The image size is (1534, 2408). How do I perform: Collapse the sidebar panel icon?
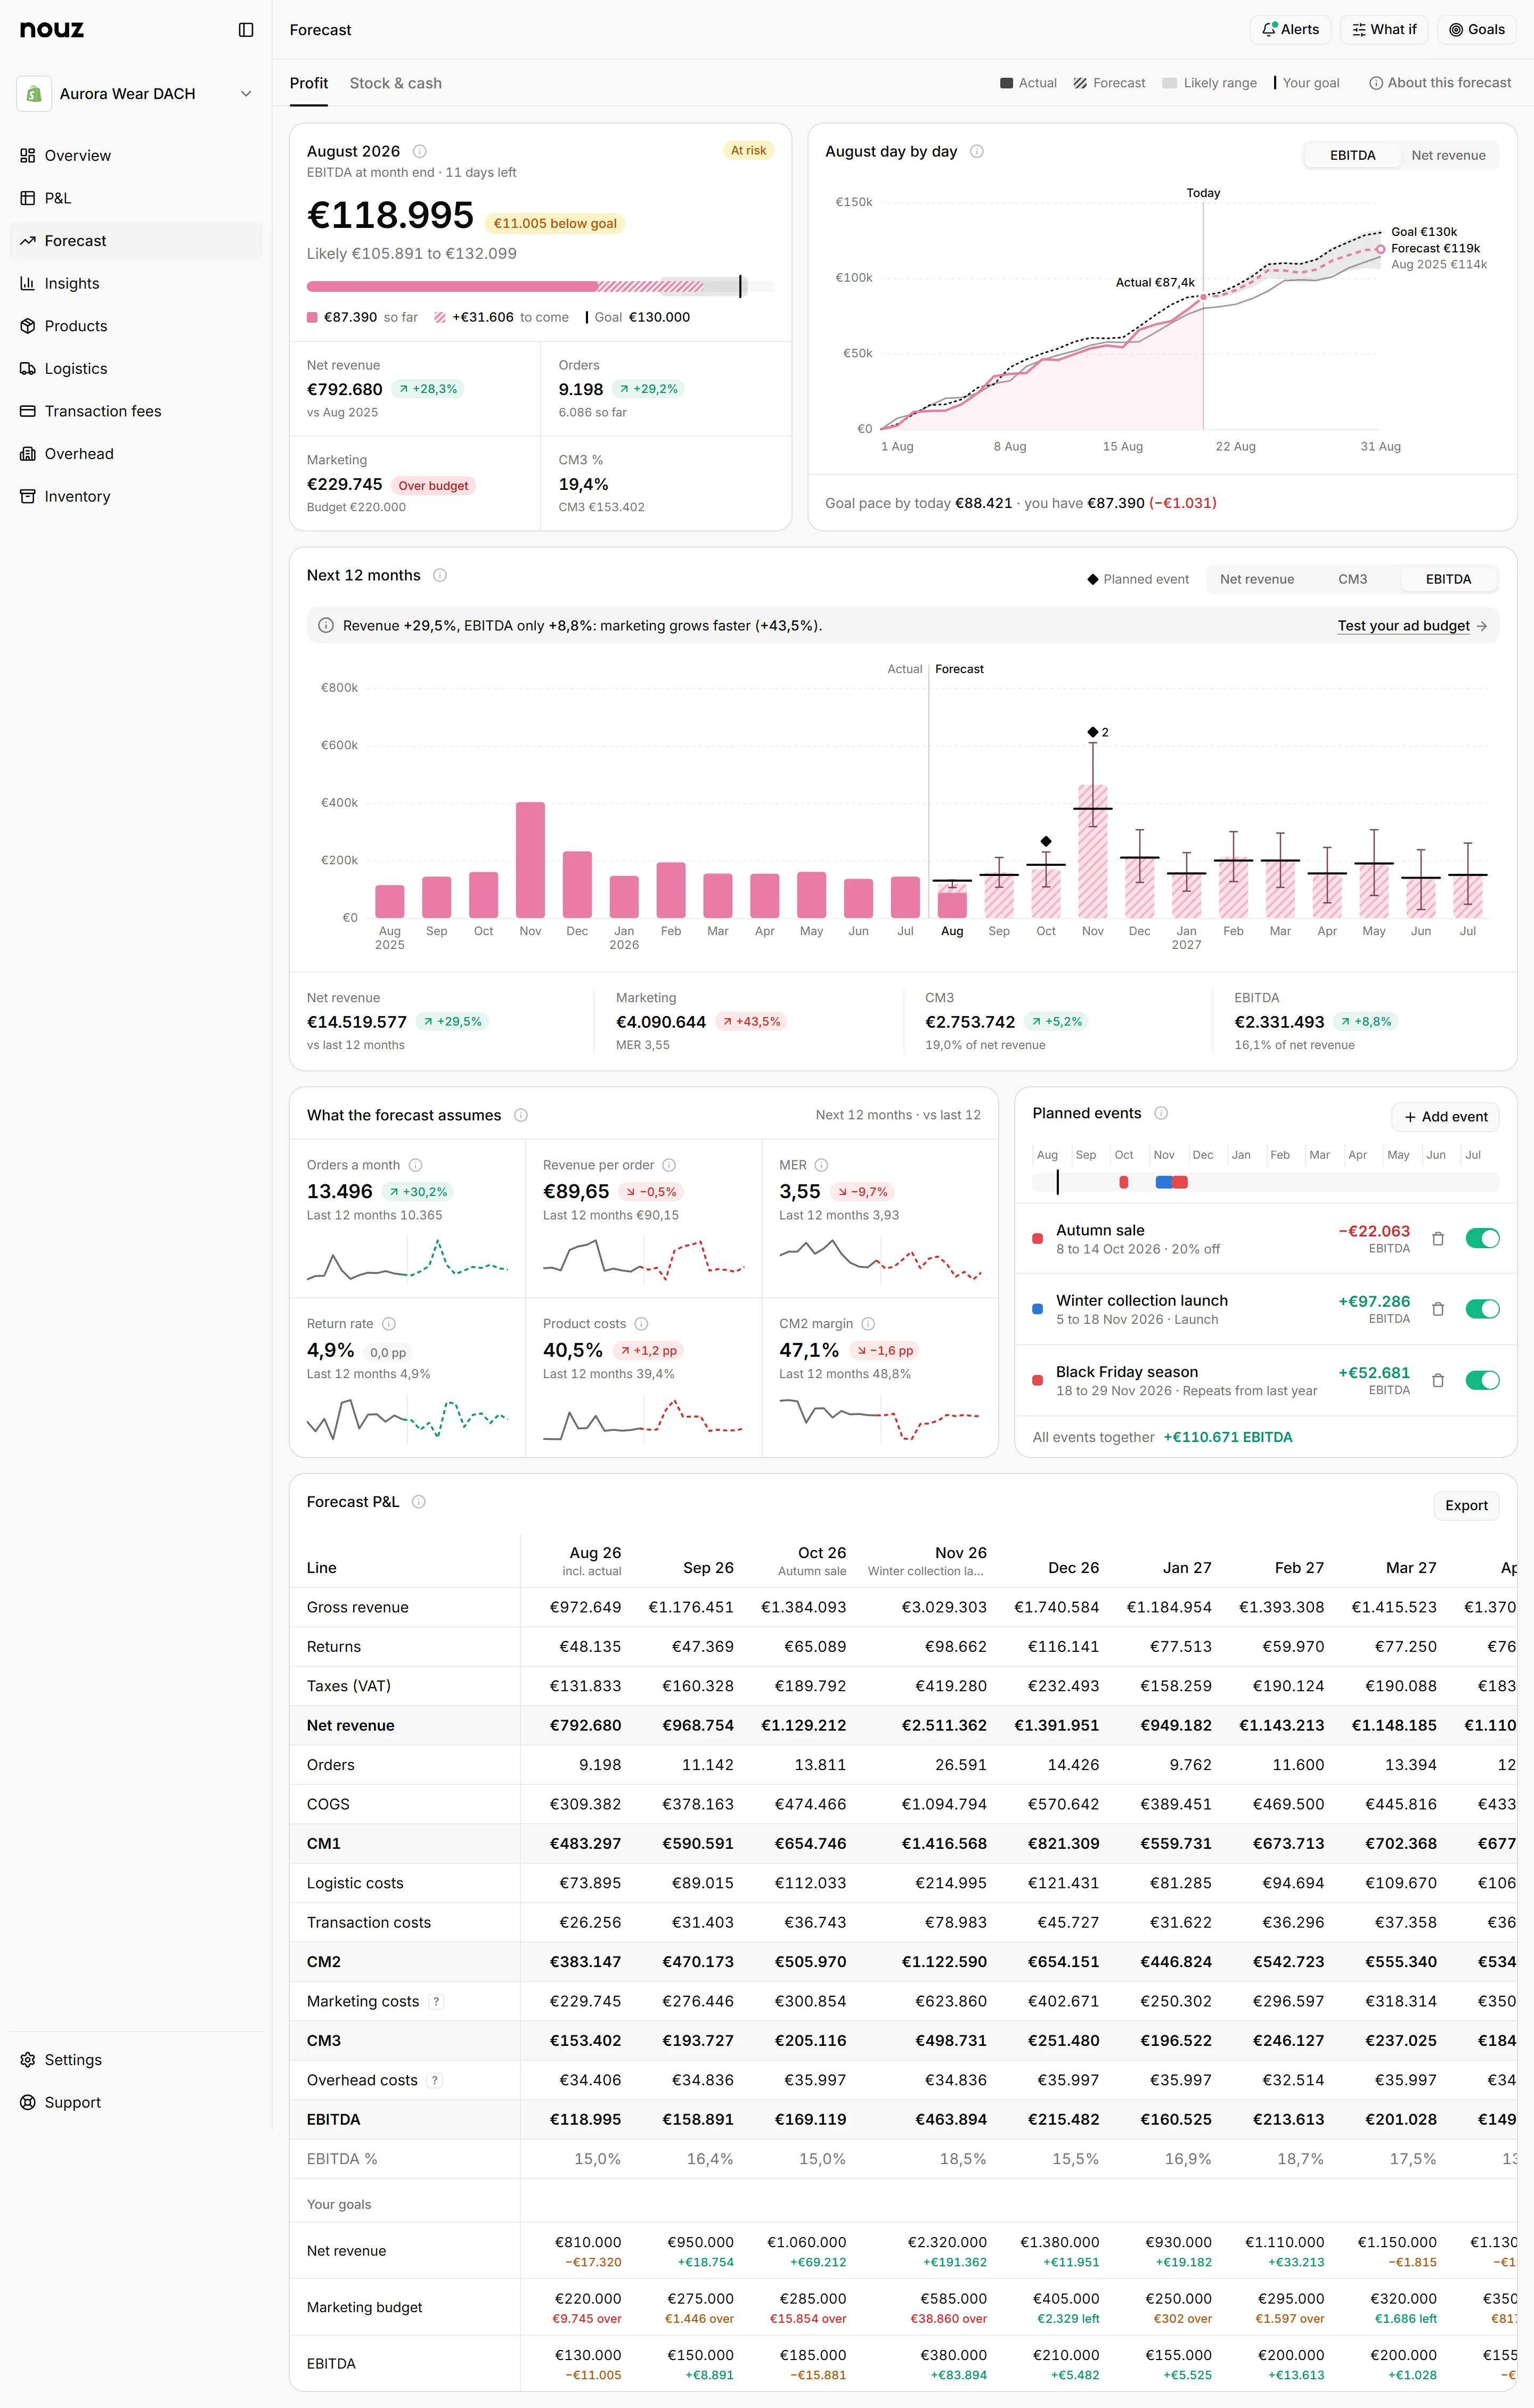(246, 30)
